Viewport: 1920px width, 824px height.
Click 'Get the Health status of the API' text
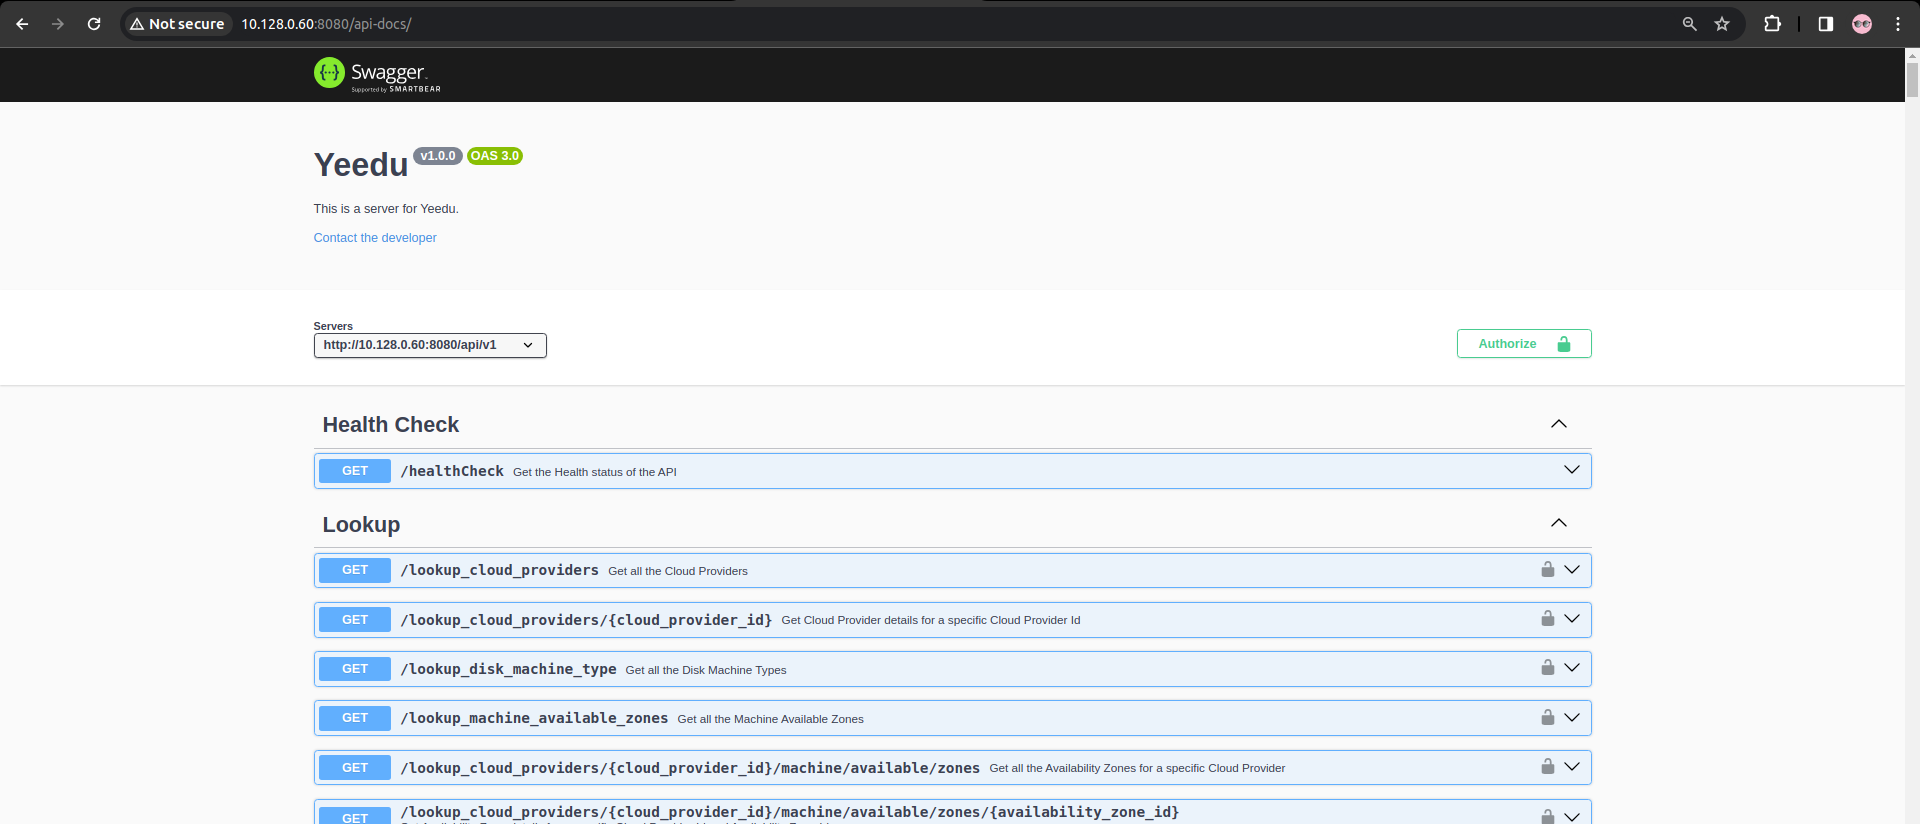[595, 472]
